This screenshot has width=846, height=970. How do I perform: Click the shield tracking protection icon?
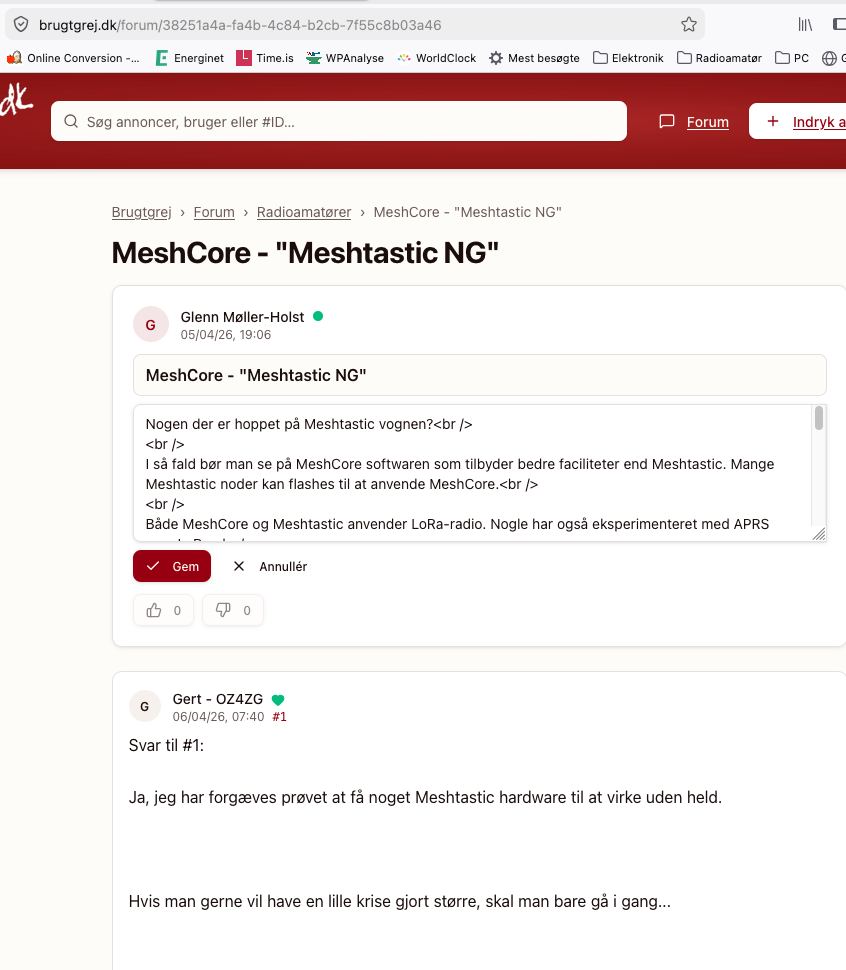click(x=21, y=24)
